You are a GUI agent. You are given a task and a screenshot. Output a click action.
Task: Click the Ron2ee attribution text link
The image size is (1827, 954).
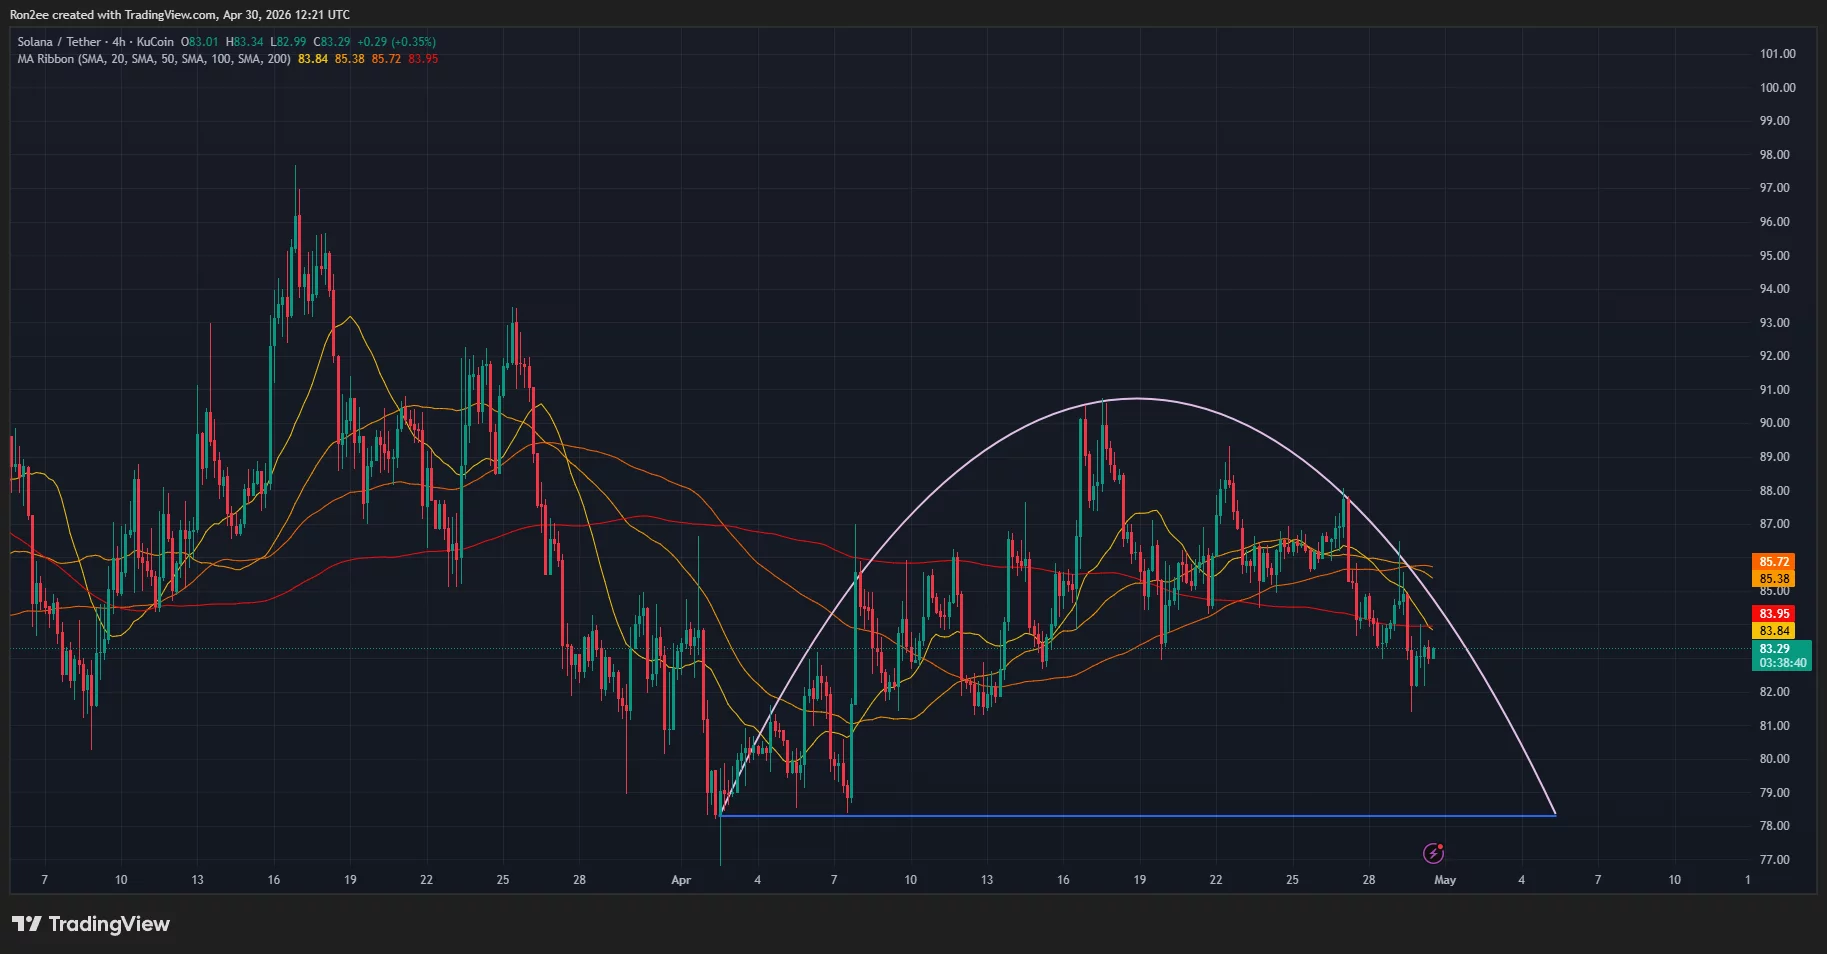click(x=30, y=14)
